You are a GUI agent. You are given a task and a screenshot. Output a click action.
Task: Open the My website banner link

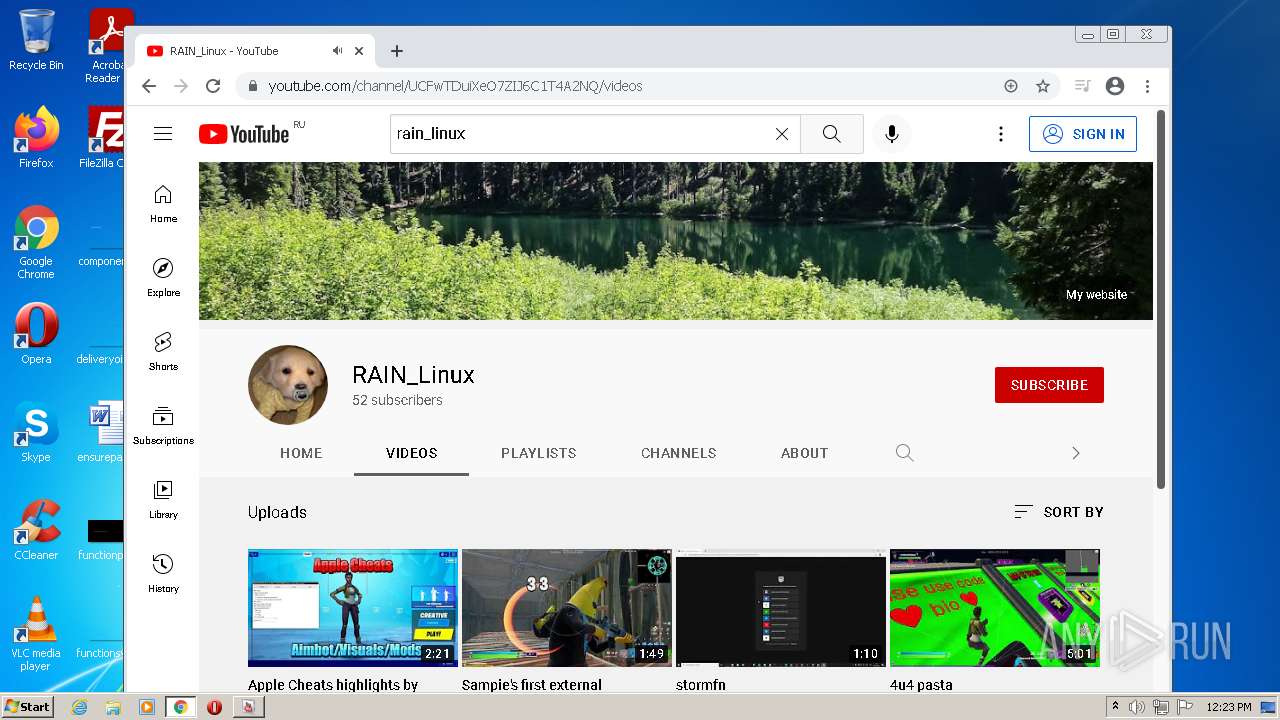click(1096, 295)
